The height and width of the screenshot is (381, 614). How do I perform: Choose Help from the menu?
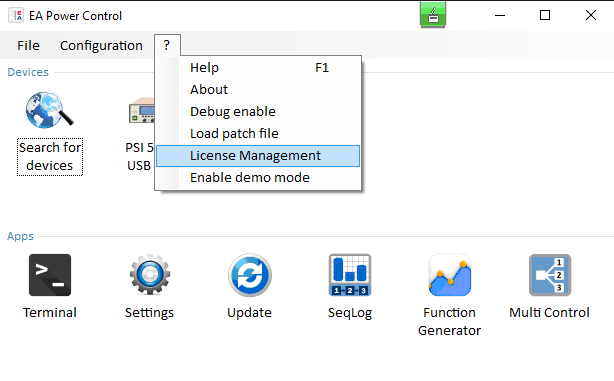258,68
